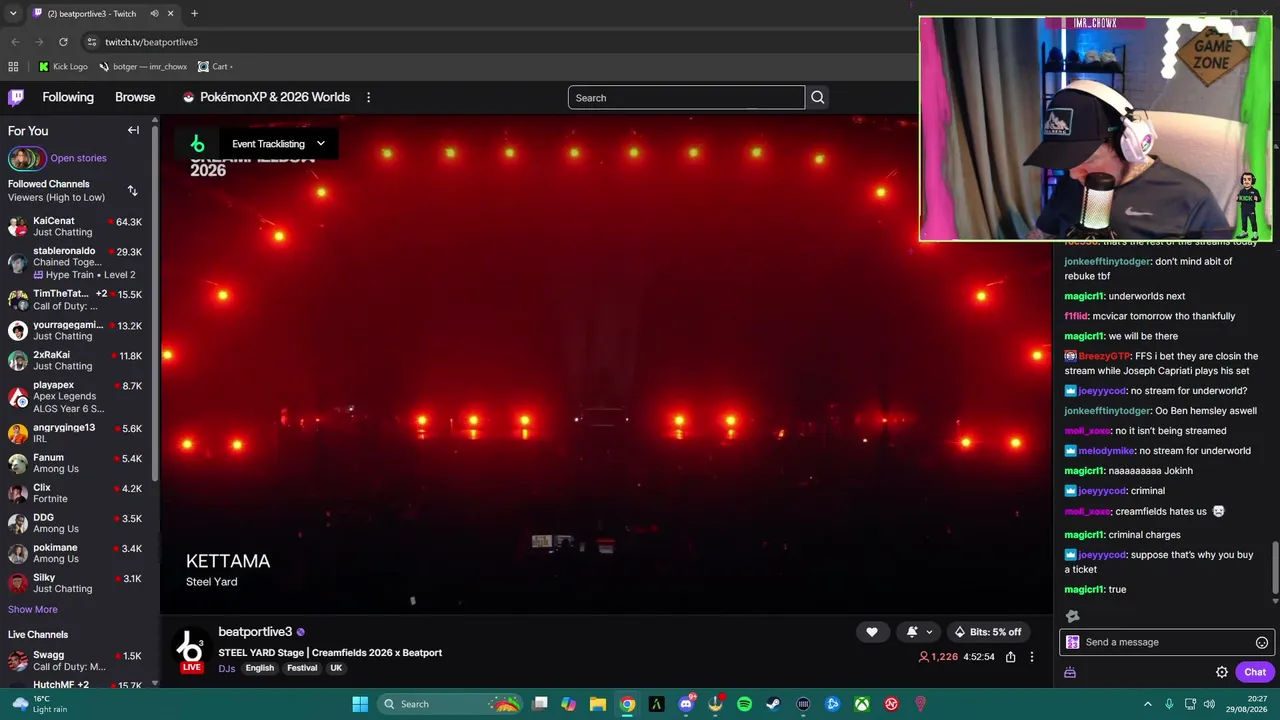1280x720 pixels.
Task: Open Chrome tab search dropdown
Action: coord(13,14)
